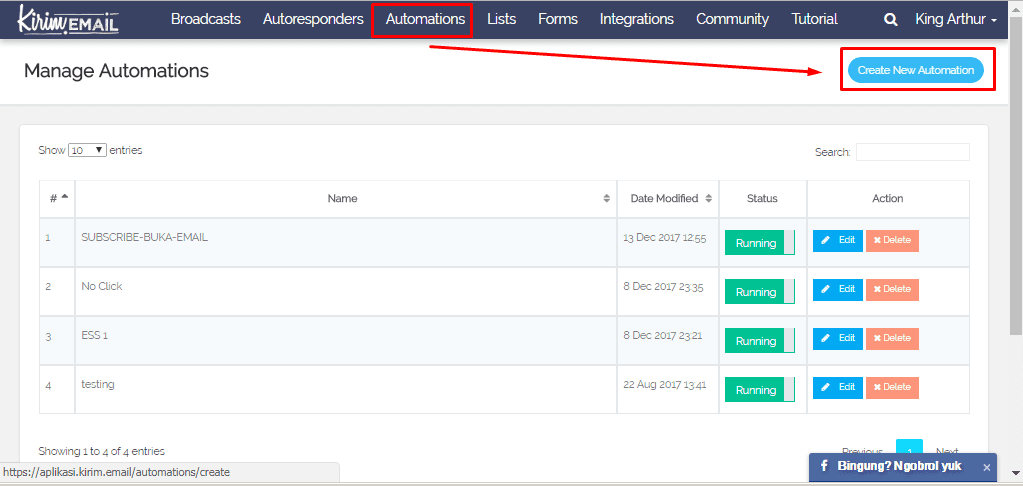Go to the Autoresponders page
Viewport: 1023px width, 486px height.
point(313,19)
